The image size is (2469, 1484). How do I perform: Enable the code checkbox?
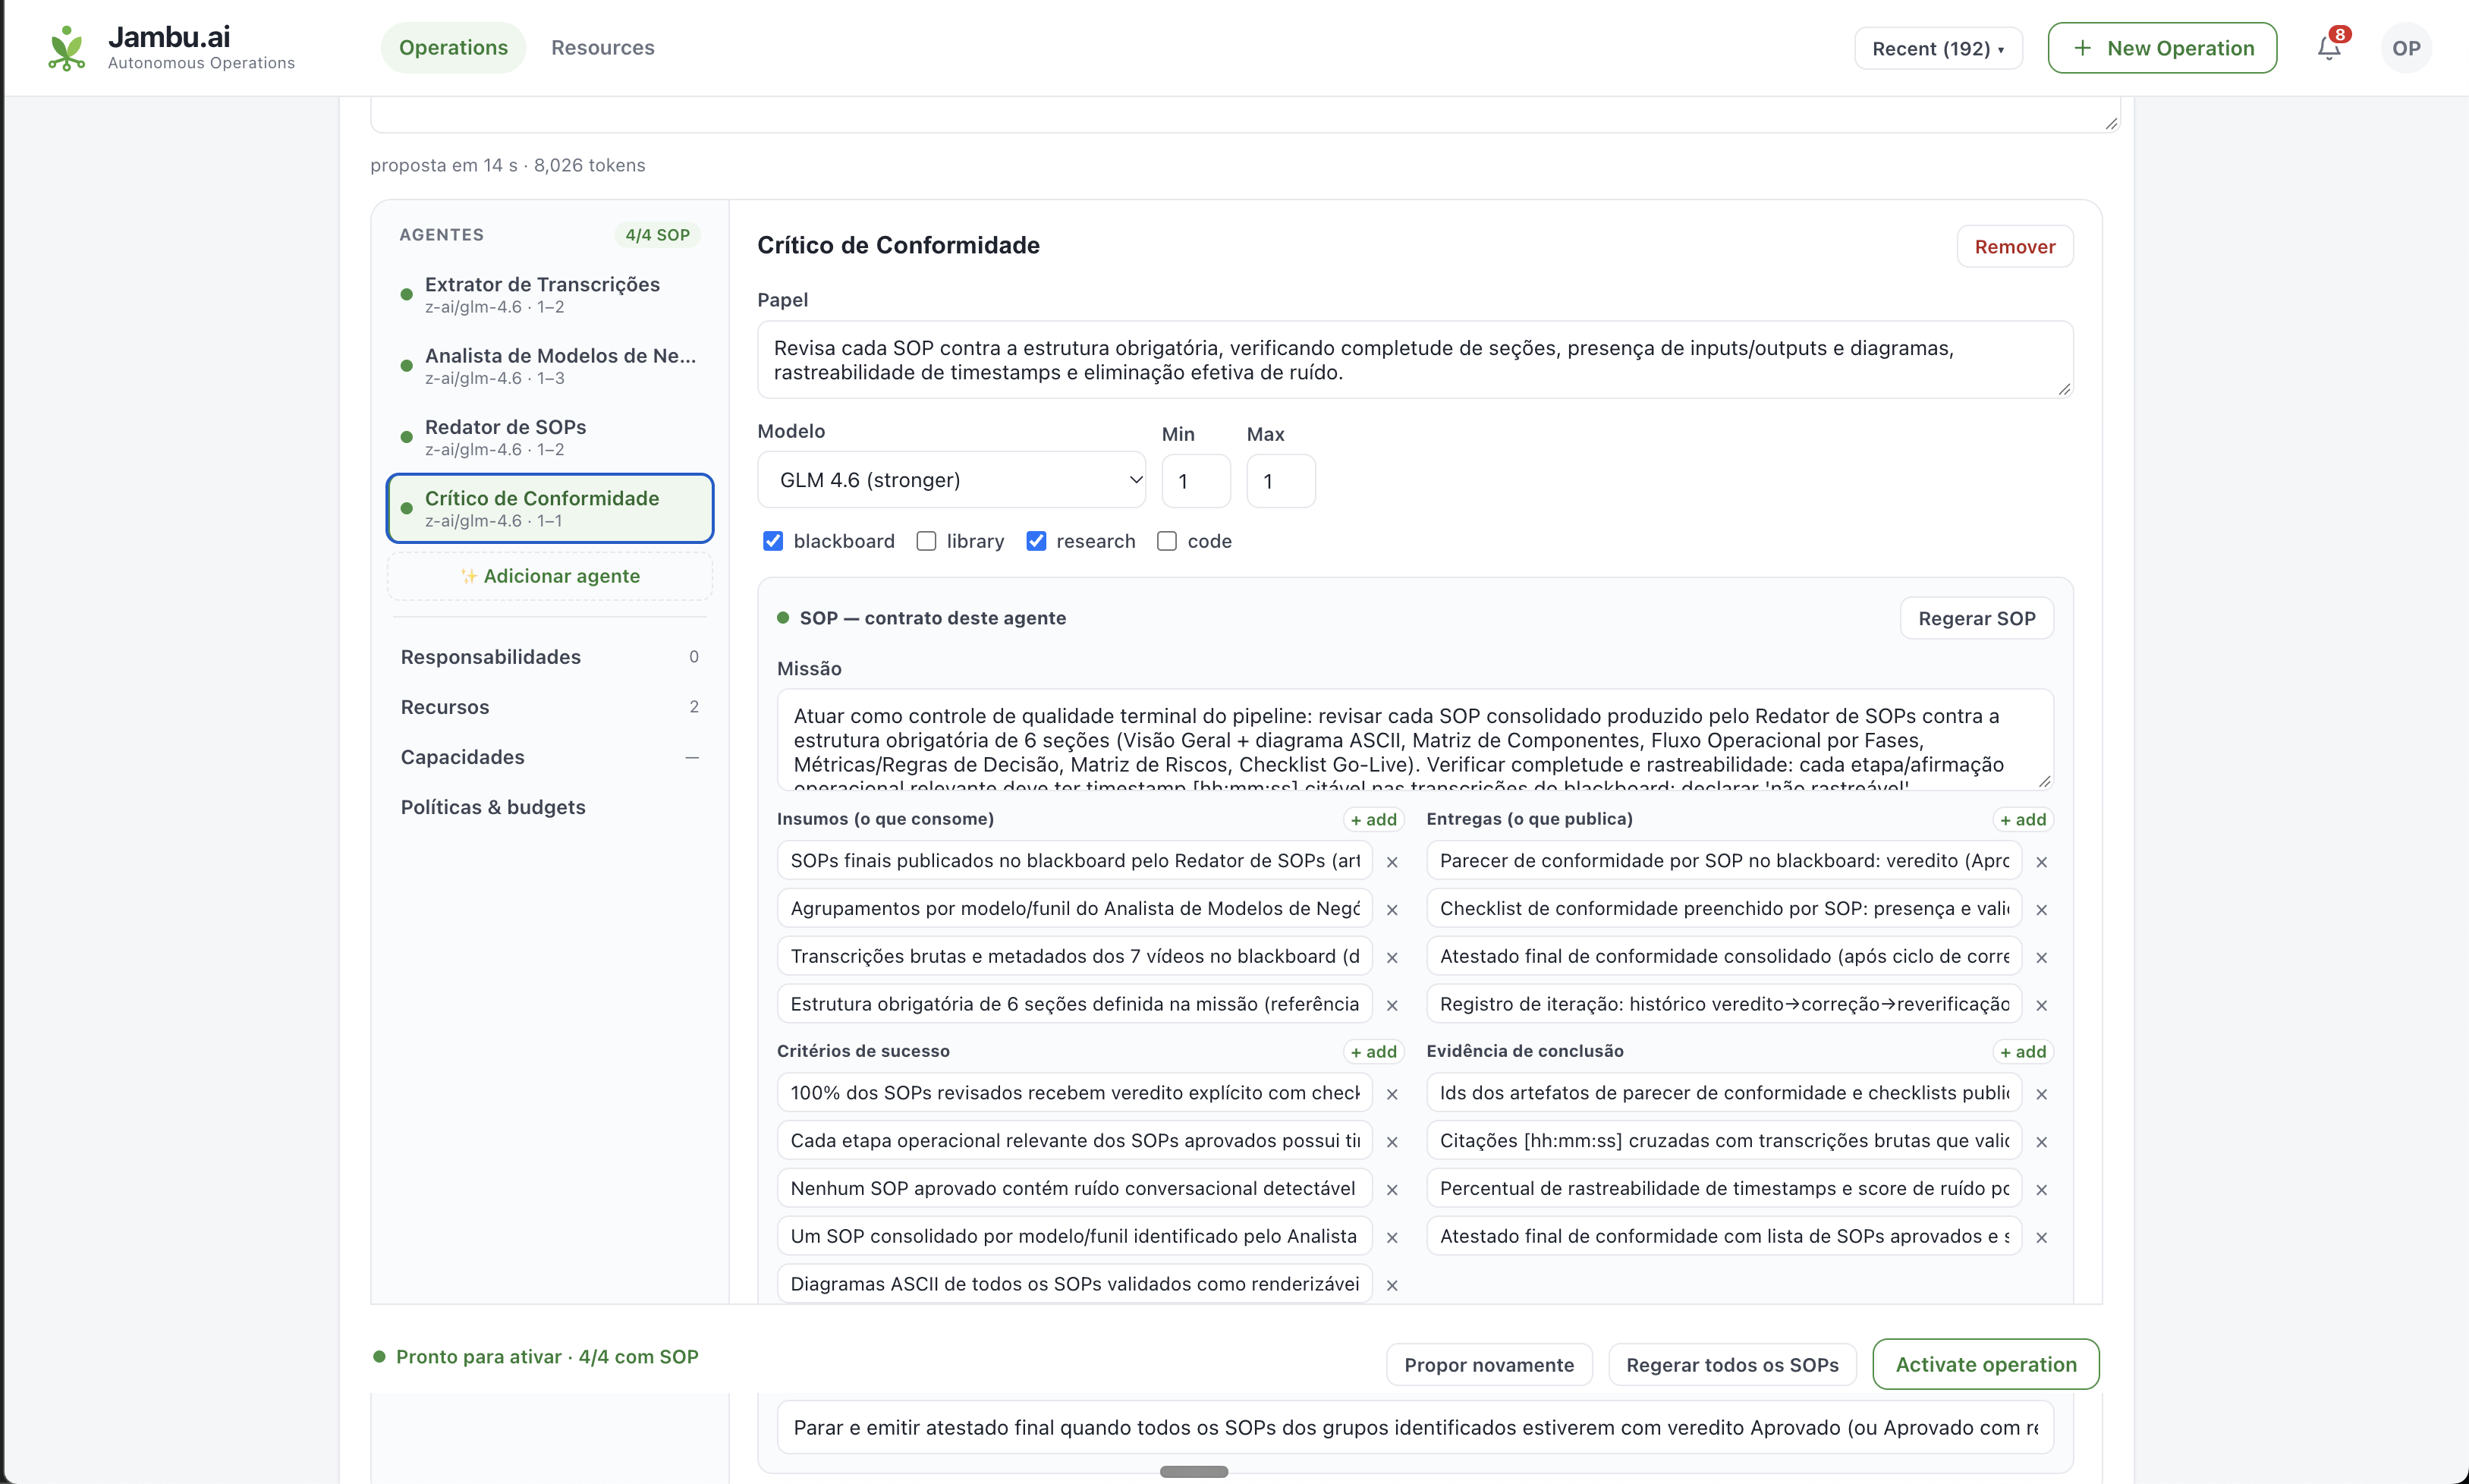1167,541
